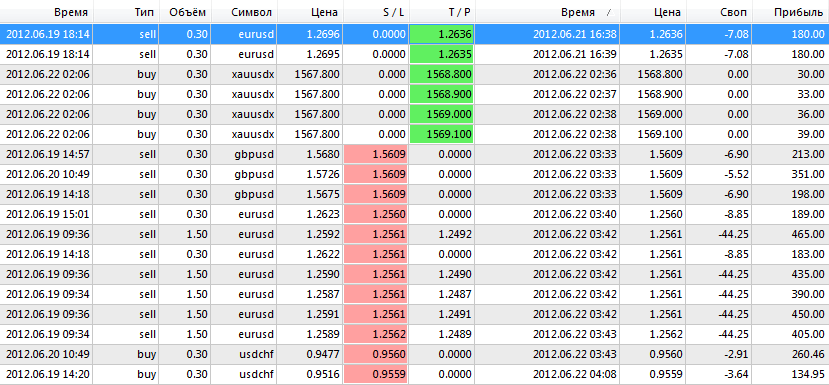Select the gbpusd open price 1.5680
Screen dimensions: 829x385
[323, 154]
